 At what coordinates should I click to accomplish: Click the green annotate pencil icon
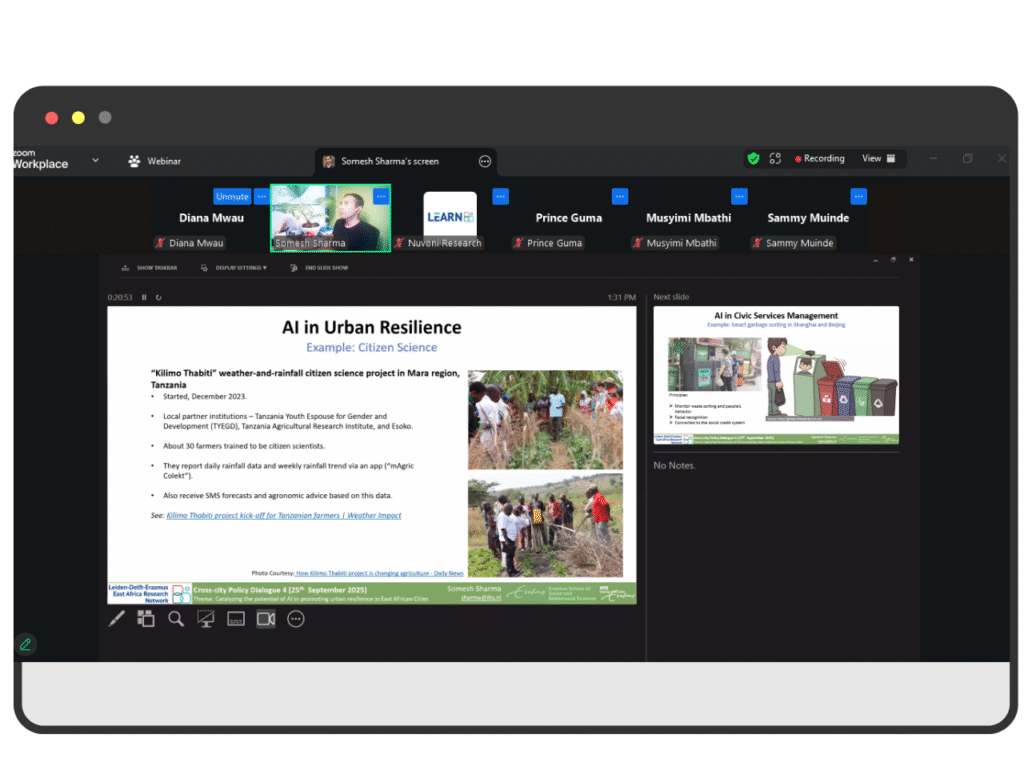pyautogui.click(x=26, y=644)
